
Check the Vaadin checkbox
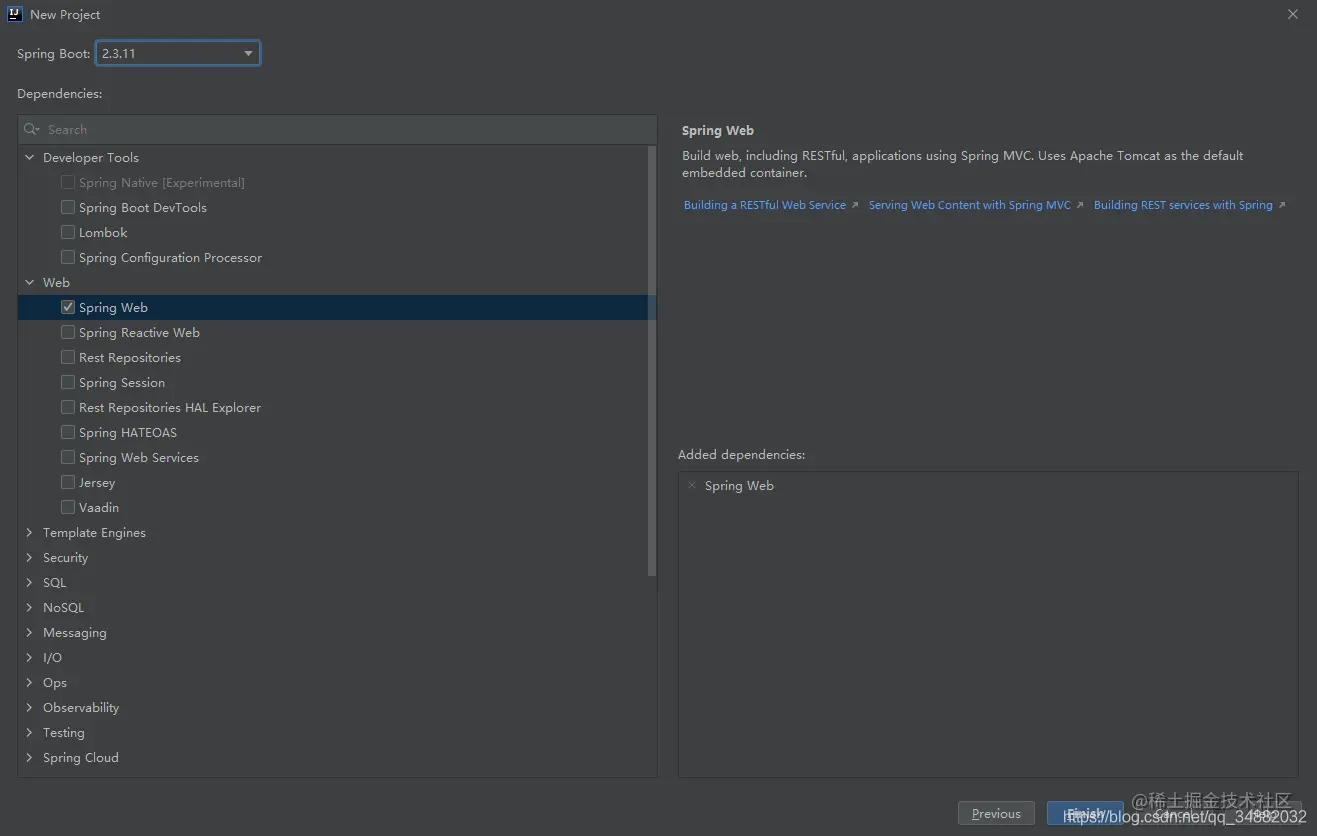pyautogui.click(x=68, y=507)
